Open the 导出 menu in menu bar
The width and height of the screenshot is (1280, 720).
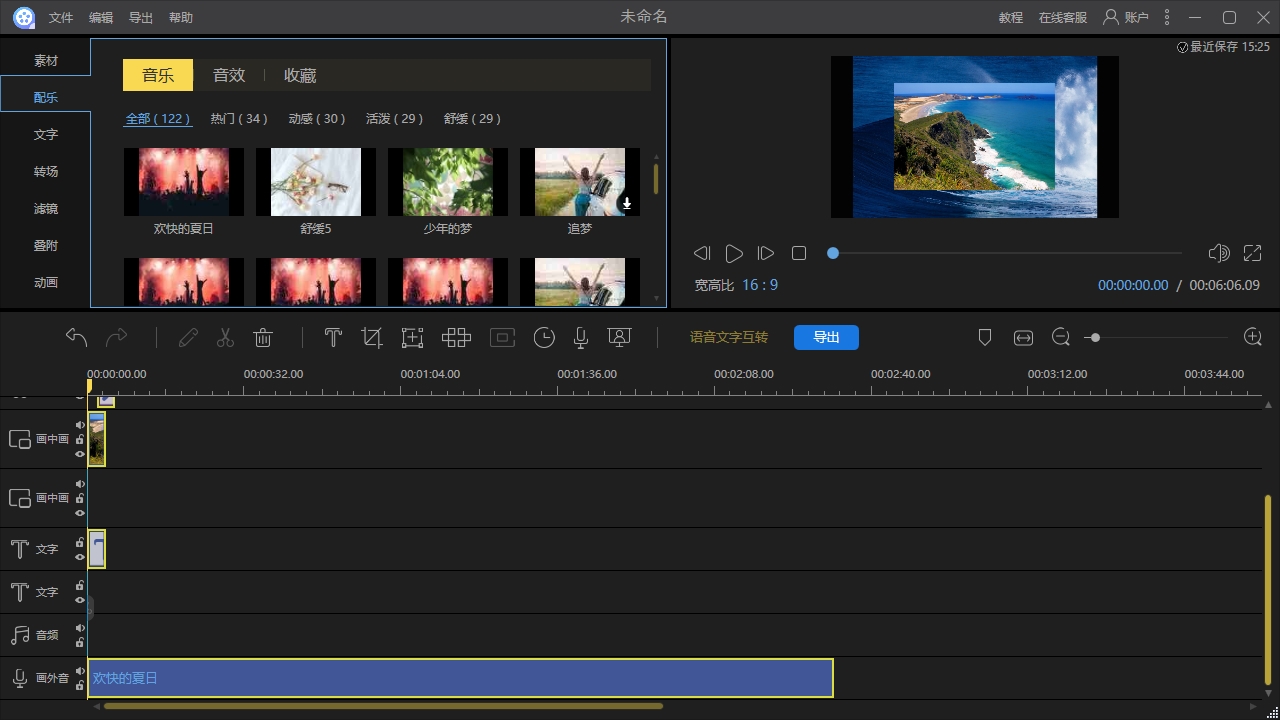click(x=141, y=18)
